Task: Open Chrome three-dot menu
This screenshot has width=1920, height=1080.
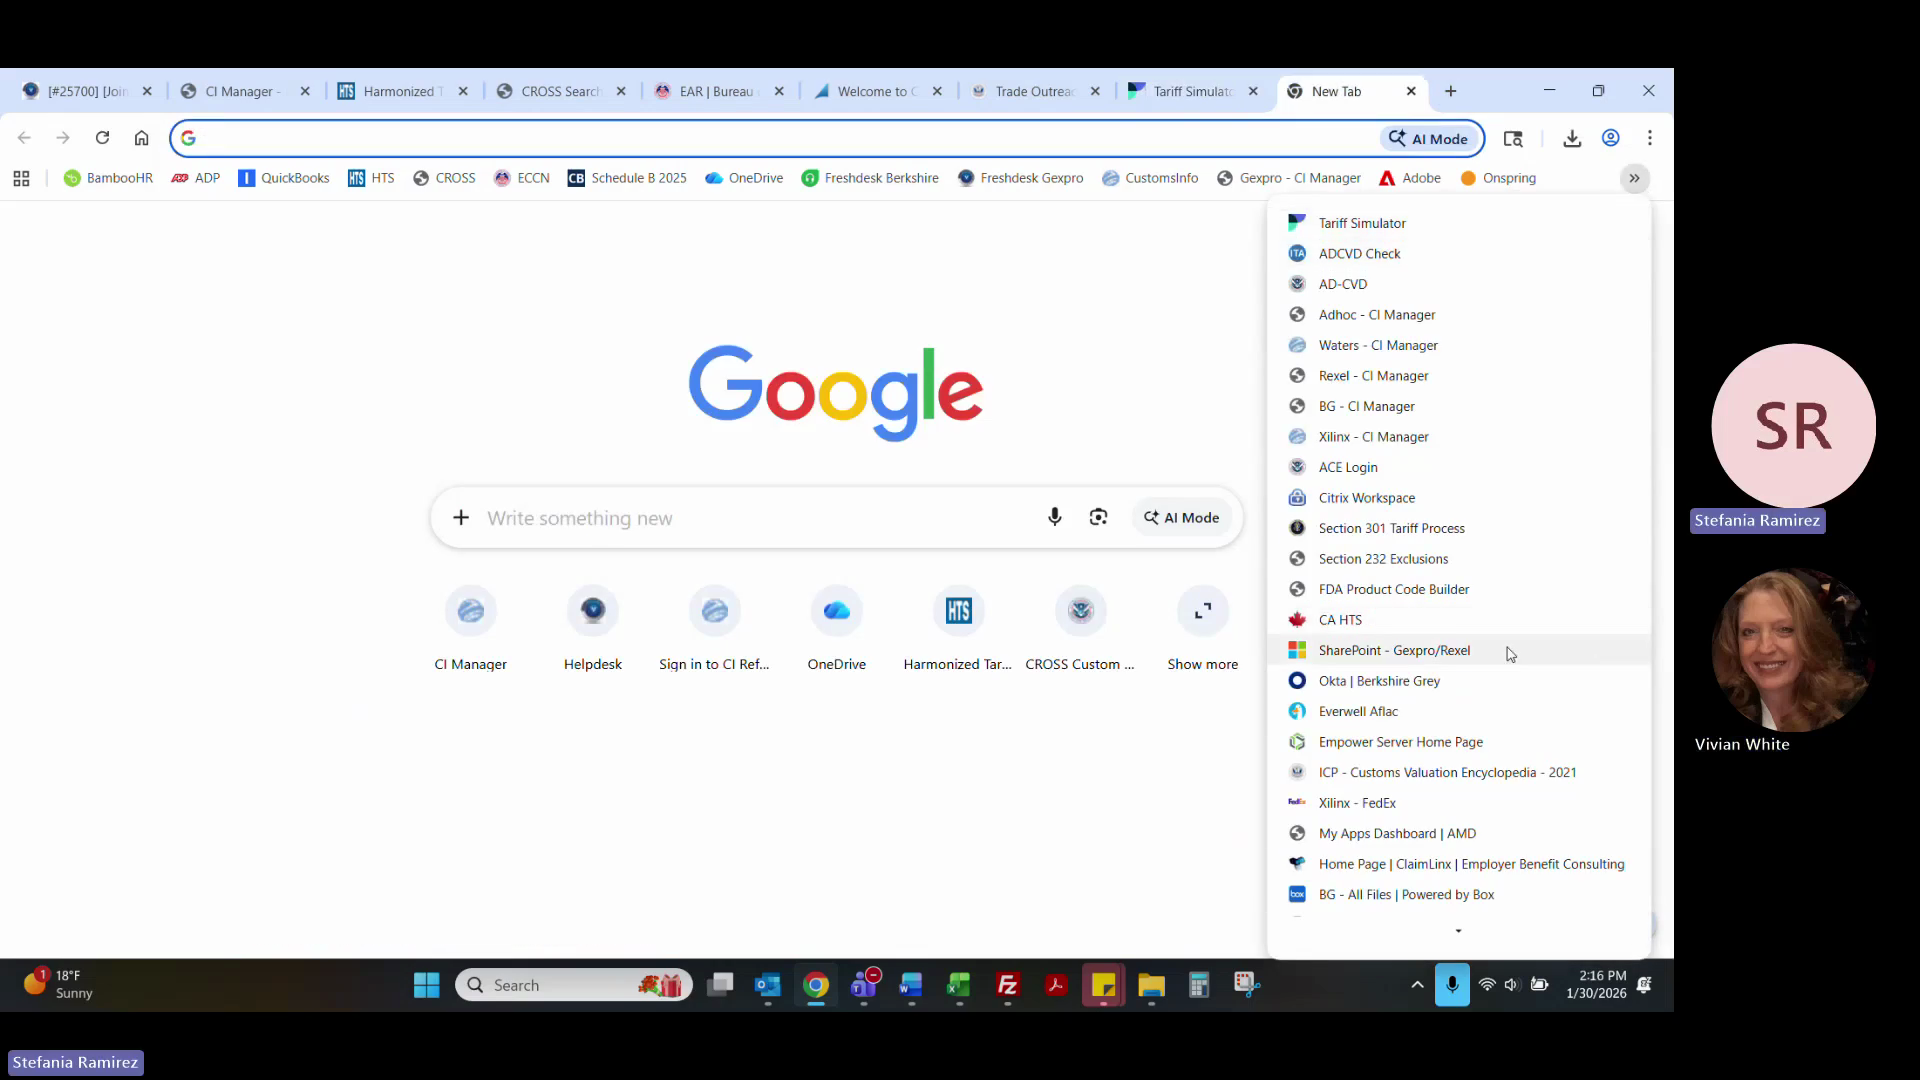Action: click(x=1650, y=138)
